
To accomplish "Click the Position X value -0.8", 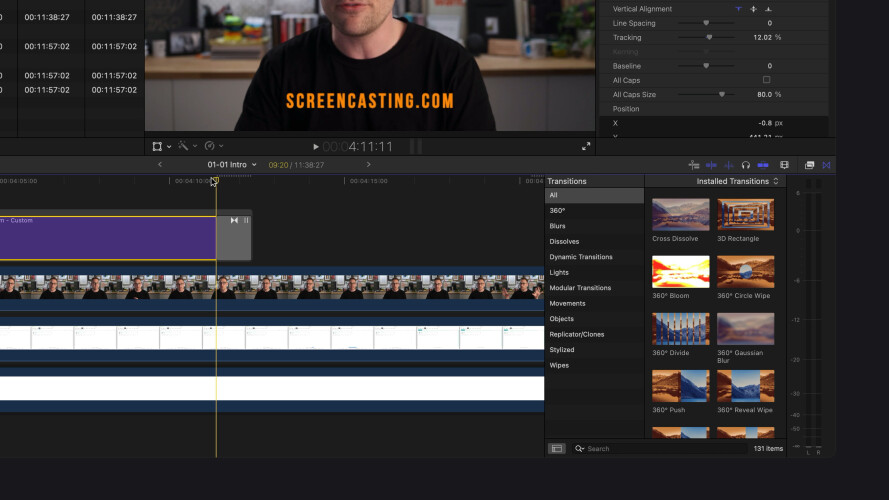I will pyautogui.click(x=765, y=123).
